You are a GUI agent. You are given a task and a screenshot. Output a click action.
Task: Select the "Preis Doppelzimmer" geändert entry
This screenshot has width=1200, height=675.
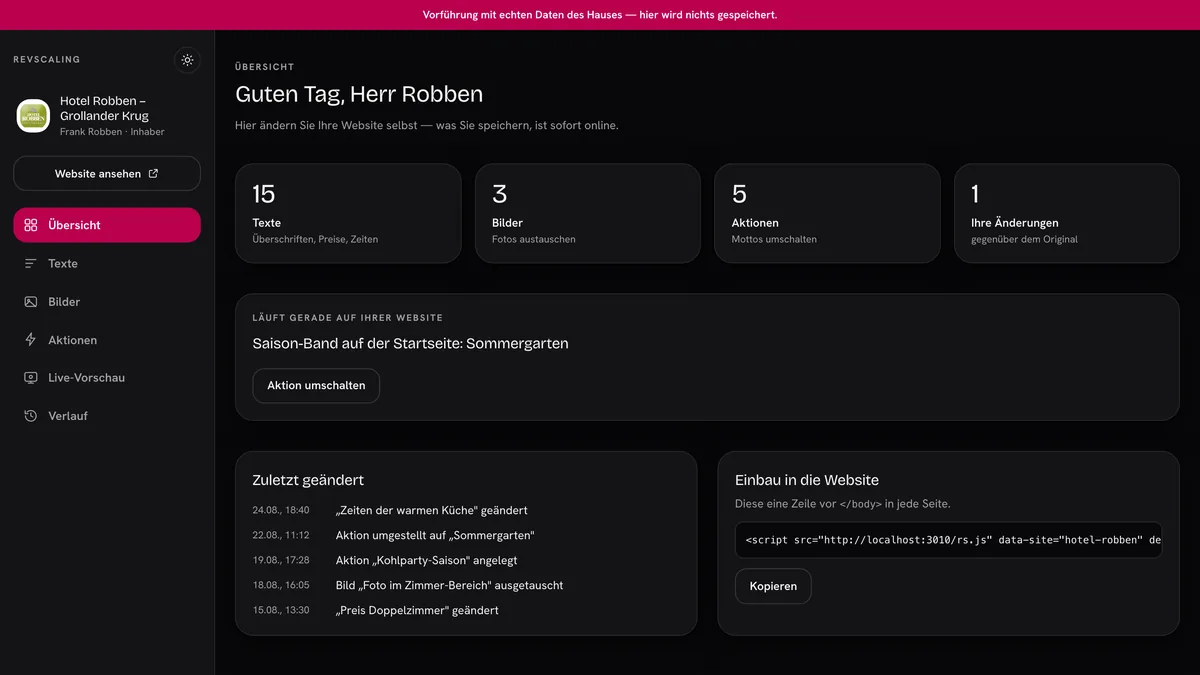pos(417,610)
